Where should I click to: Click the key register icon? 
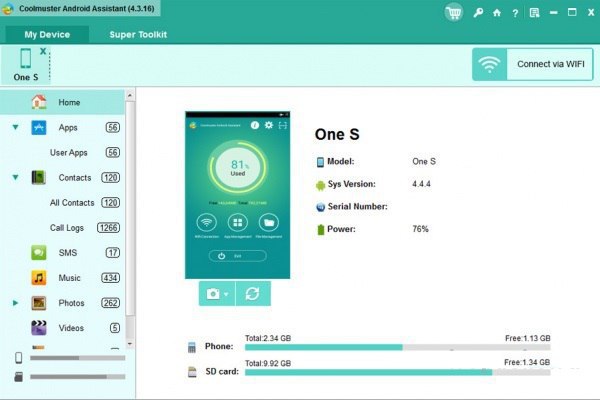478,13
